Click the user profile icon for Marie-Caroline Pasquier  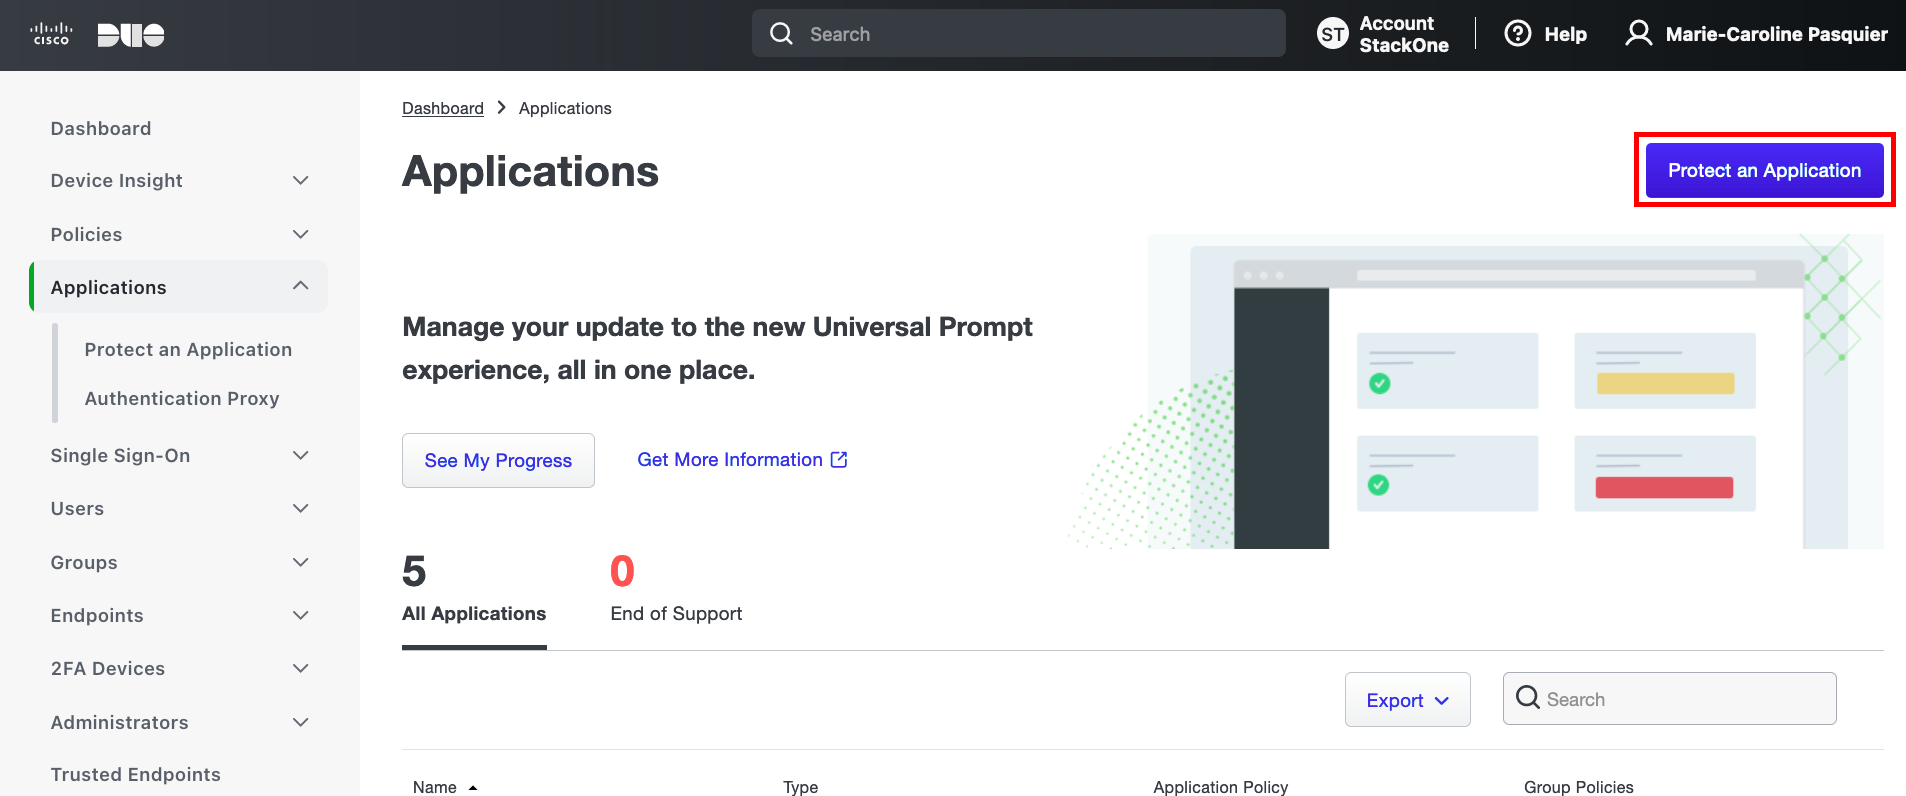1638,34
